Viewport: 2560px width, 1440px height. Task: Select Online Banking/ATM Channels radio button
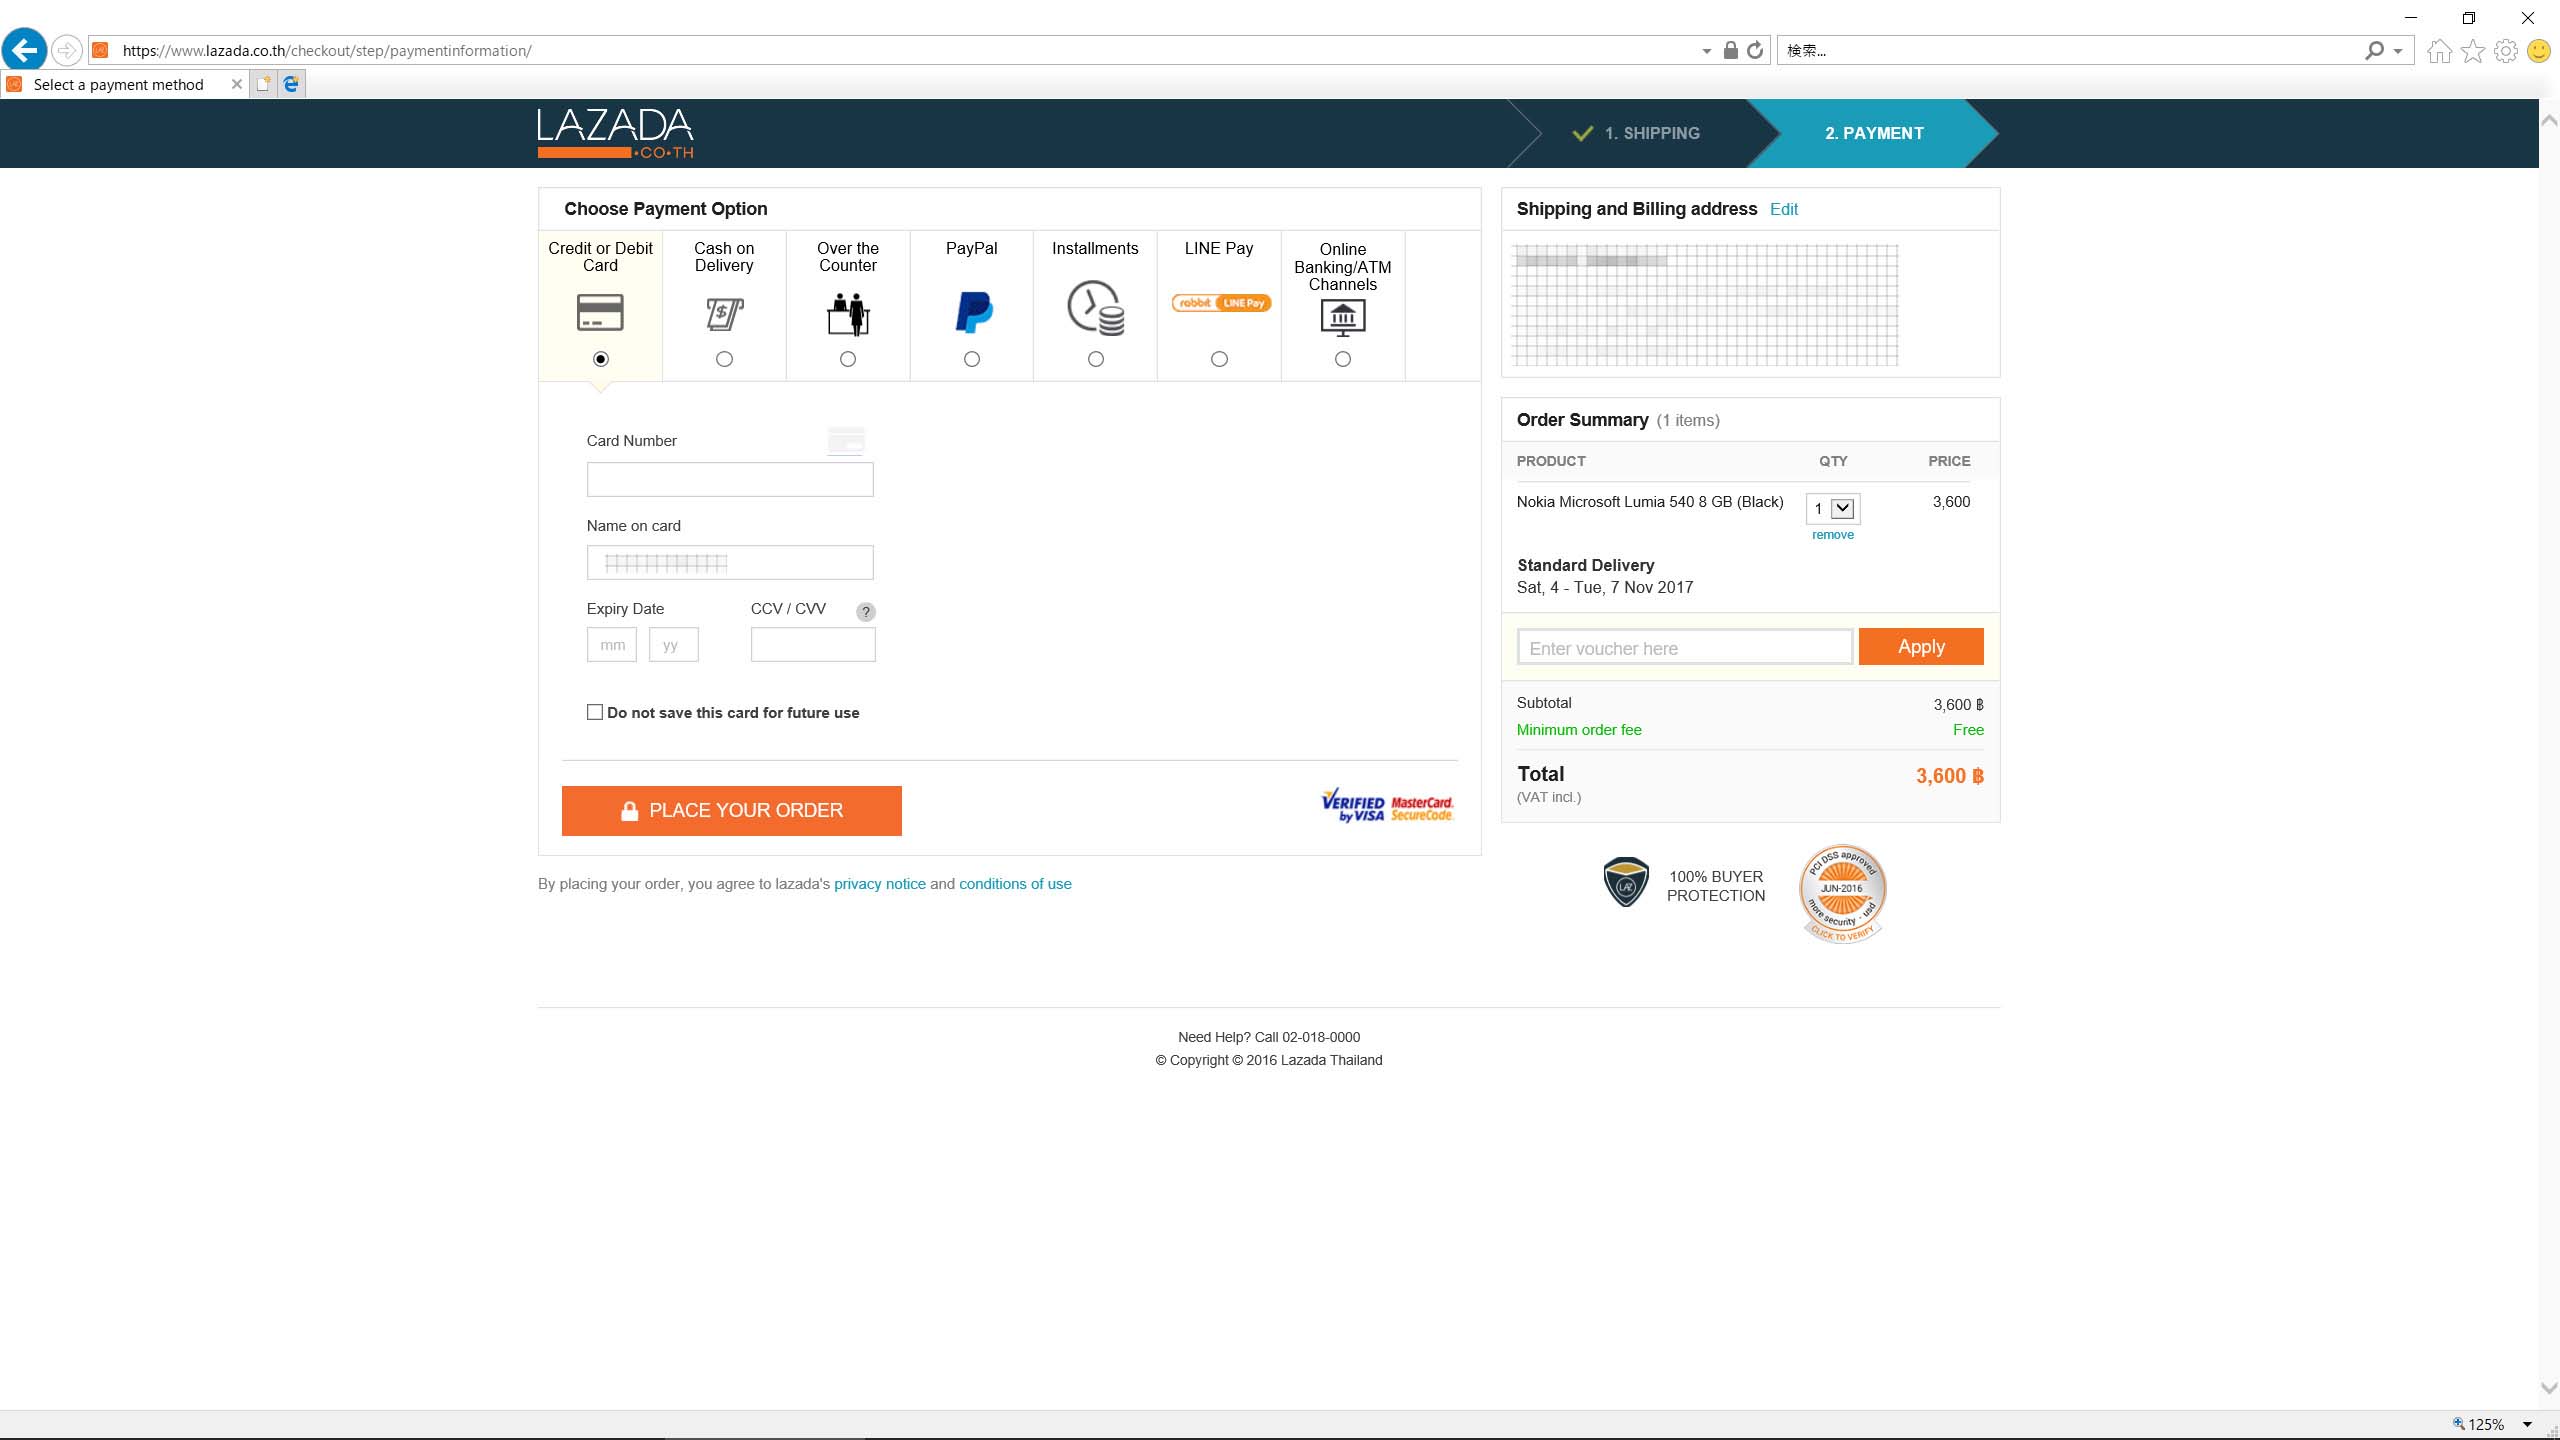point(1343,359)
